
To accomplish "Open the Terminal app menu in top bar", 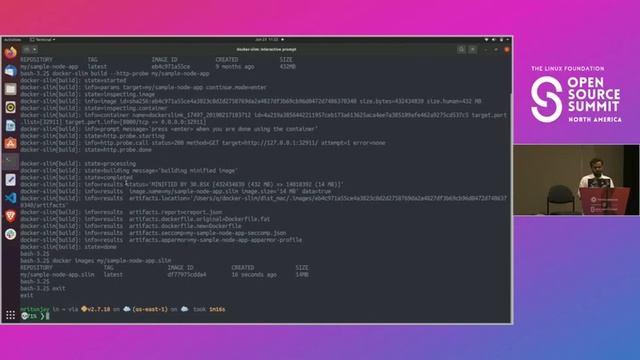I will 42,40.
